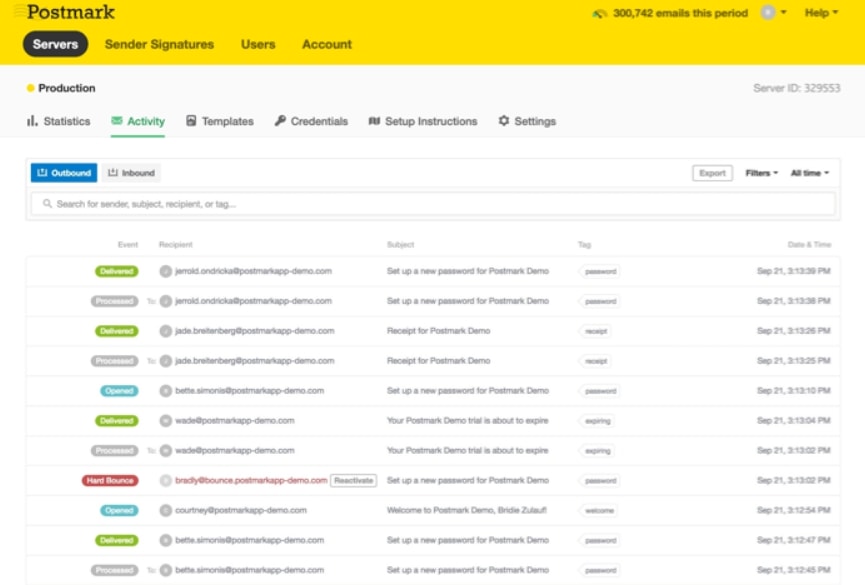Viewport: 865px width, 585px height.
Task: Open the Templates tab
Action: click(x=220, y=121)
